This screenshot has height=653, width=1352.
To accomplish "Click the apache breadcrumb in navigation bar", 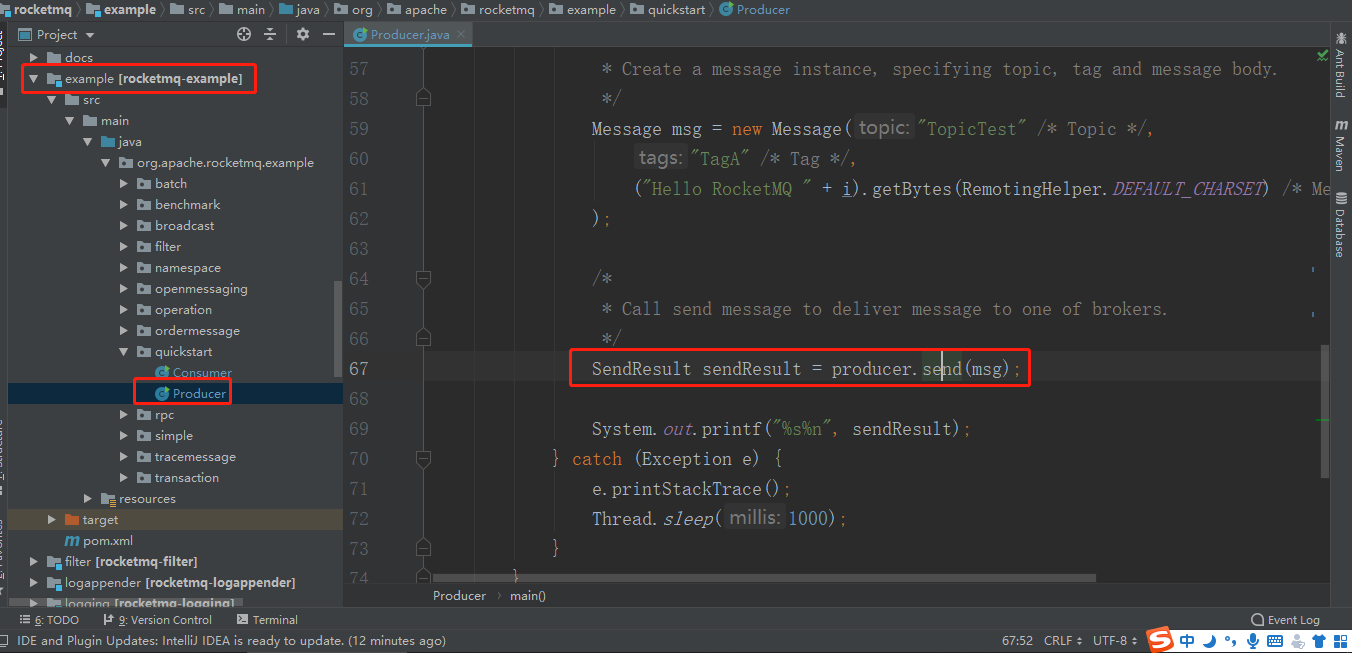I will point(418,9).
